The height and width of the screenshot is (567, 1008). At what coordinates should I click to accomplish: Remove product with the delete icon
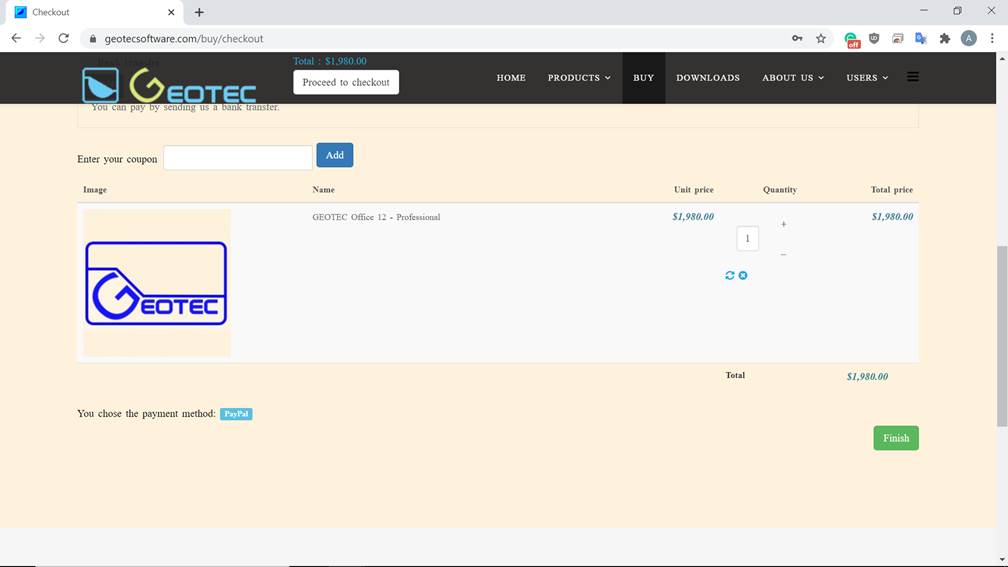coord(743,275)
